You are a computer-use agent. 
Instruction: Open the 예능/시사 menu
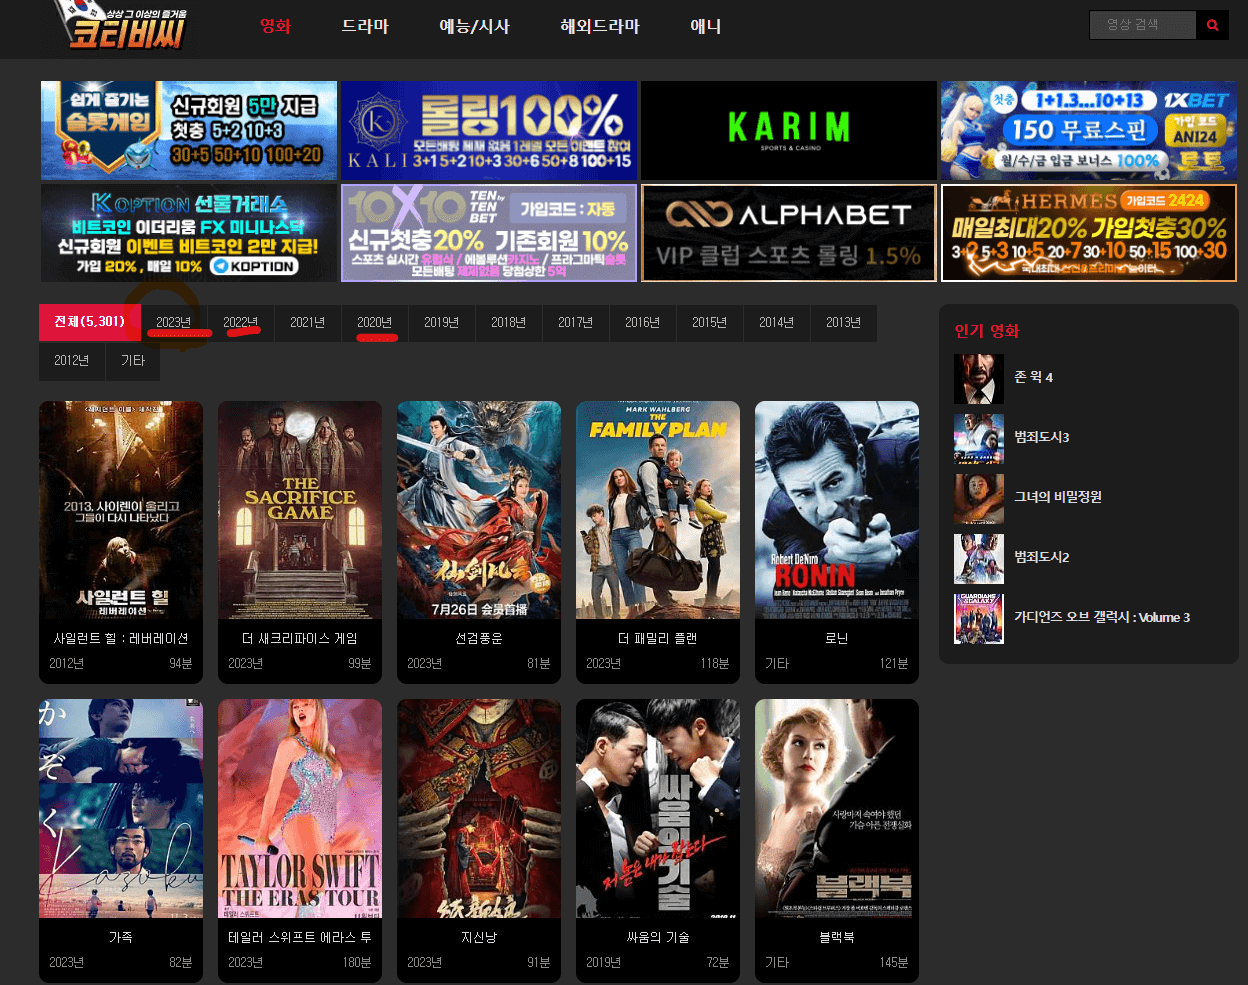475,26
